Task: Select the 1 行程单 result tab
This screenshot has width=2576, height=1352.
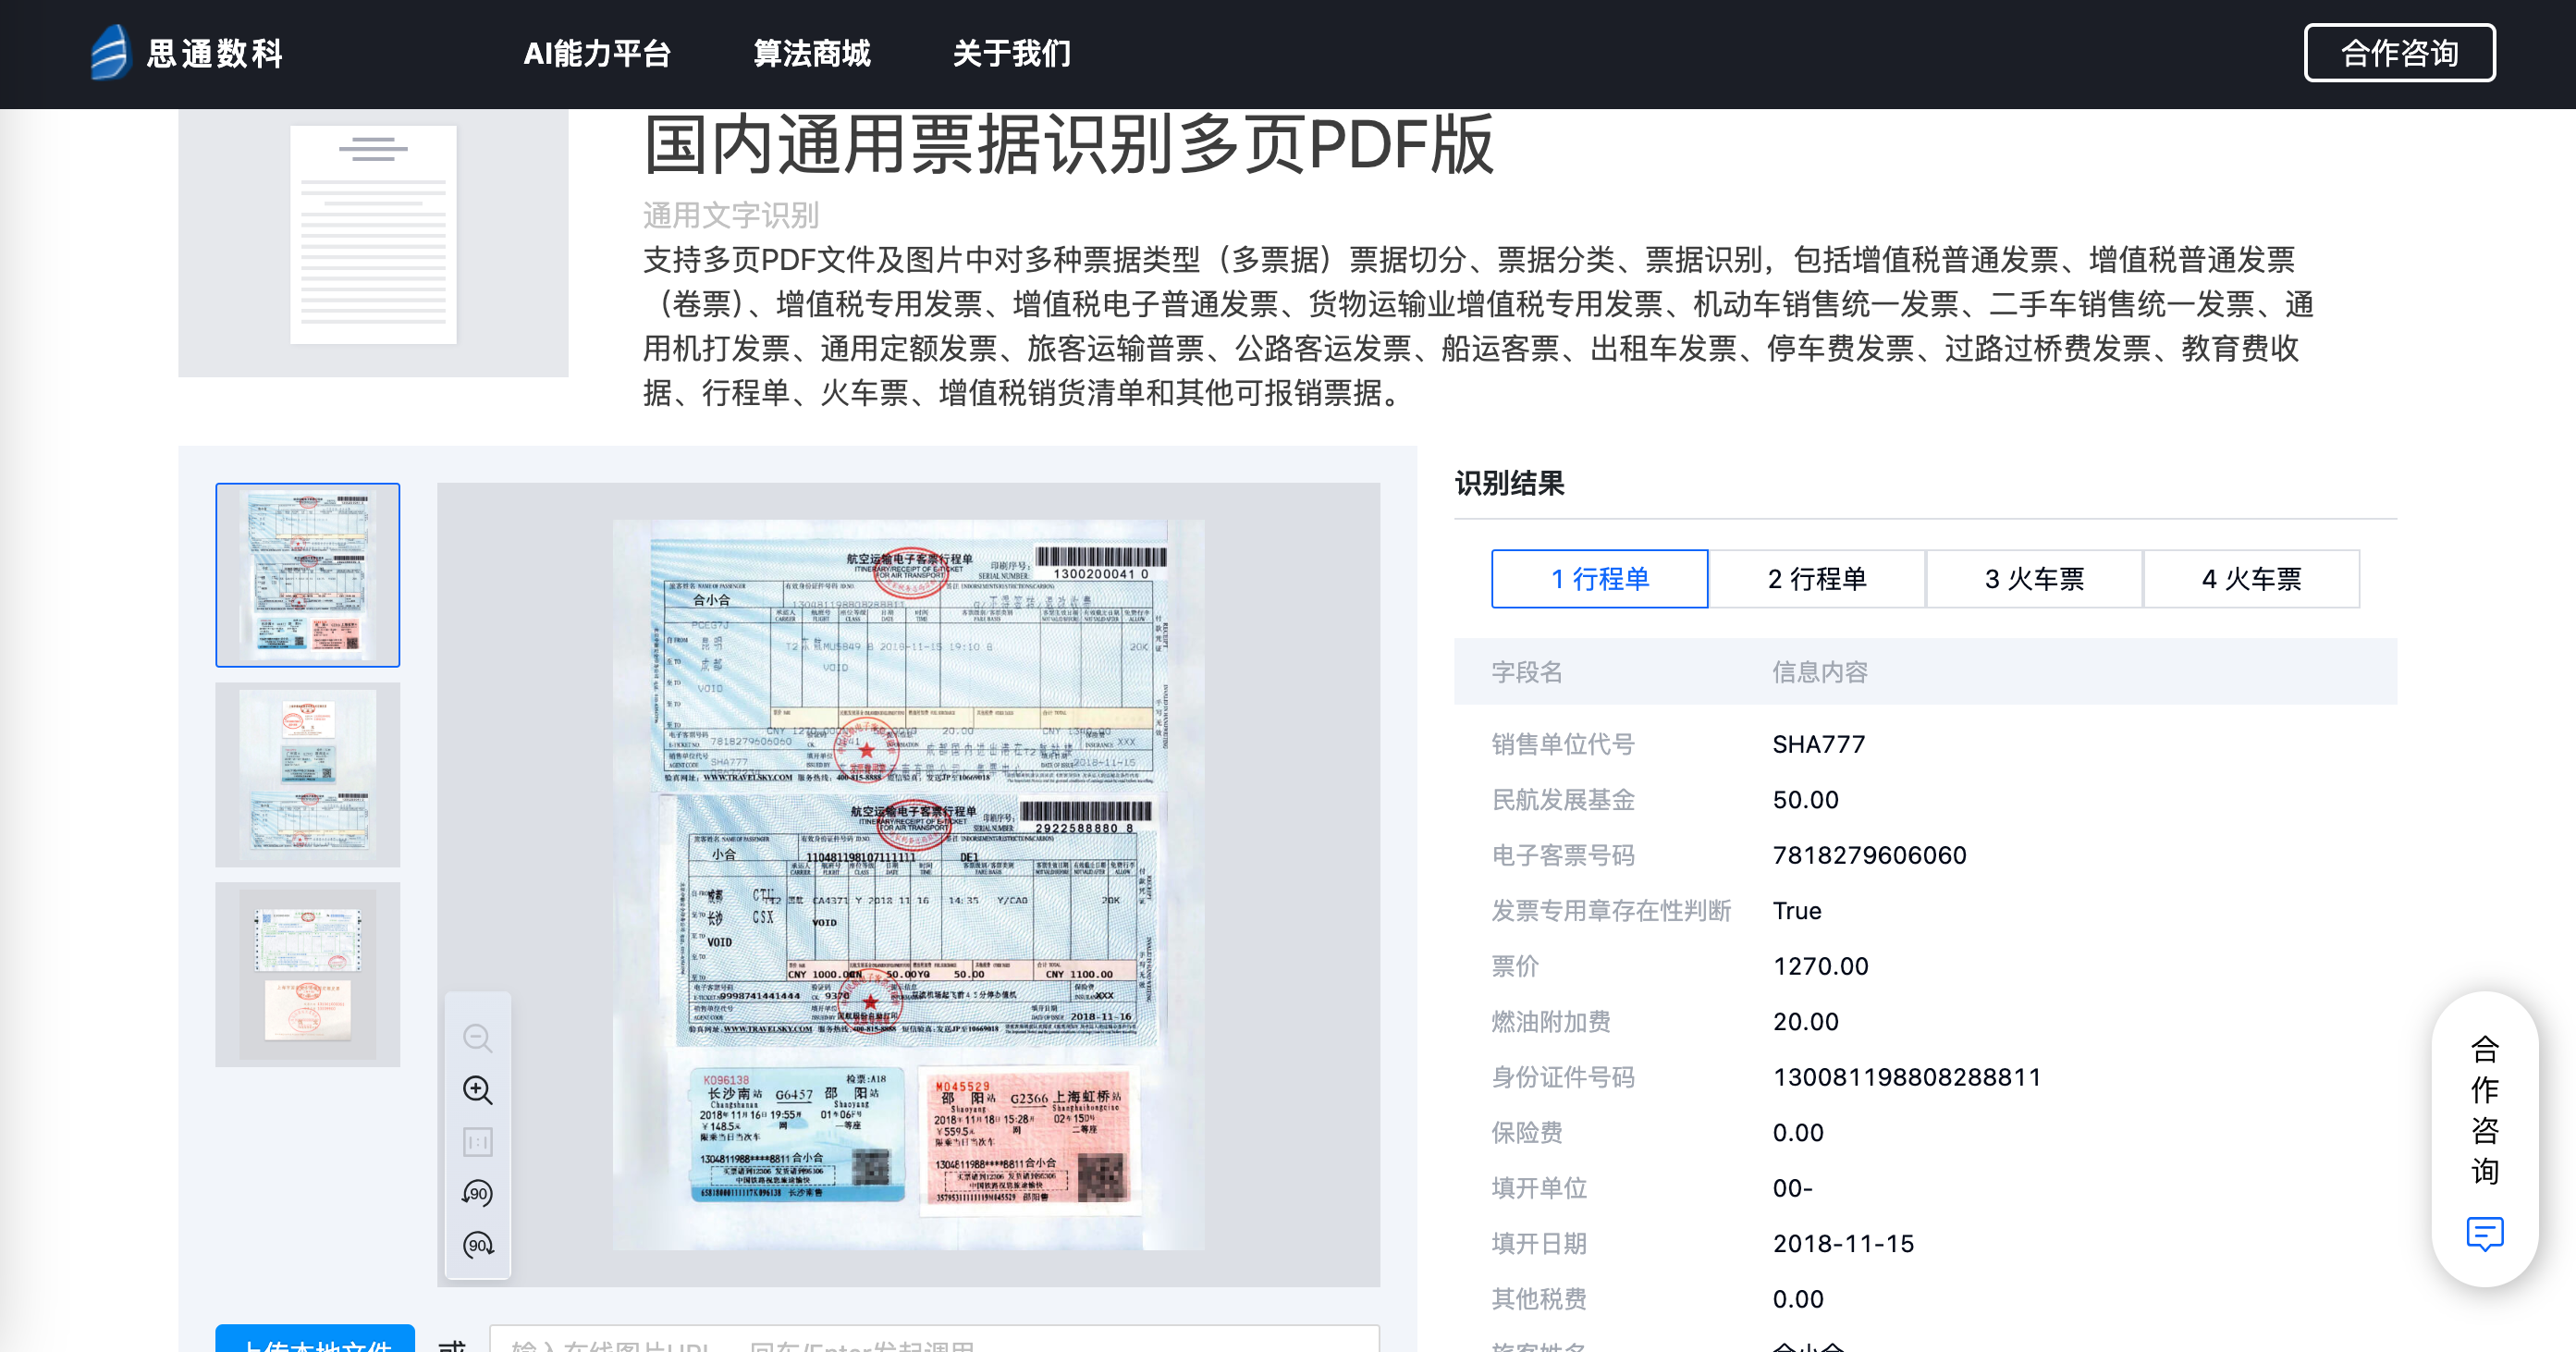Action: [1599, 579]
